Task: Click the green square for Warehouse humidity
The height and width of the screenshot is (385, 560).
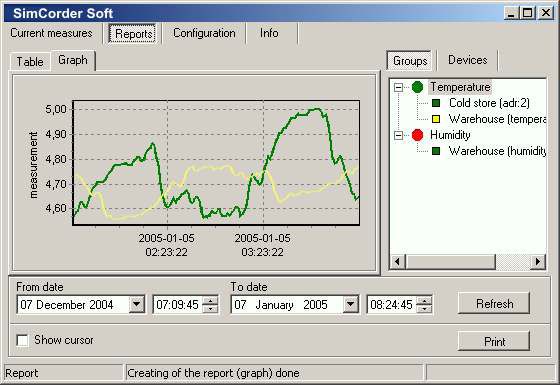Action: pyautogui.click(x=436, y=151)
